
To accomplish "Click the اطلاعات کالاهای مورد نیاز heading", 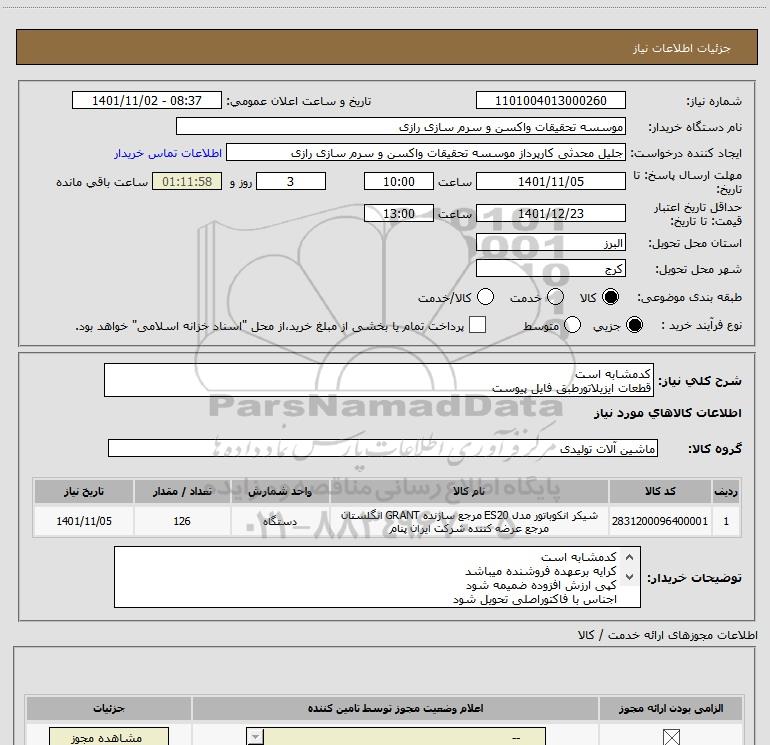I will click(668, 413).
